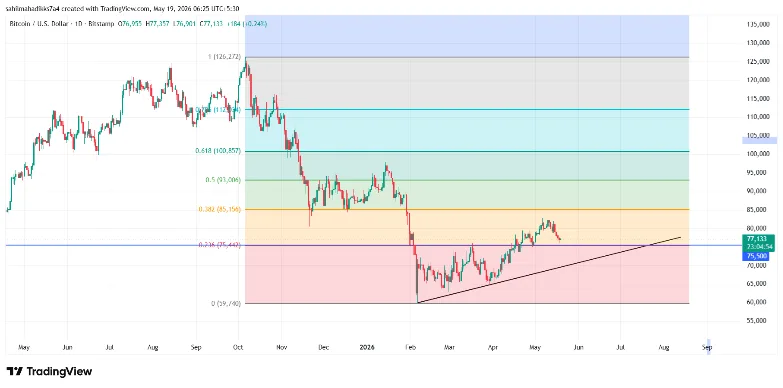Click the 100,000 price axis label
783x388 pixels.
coord(757,154)
